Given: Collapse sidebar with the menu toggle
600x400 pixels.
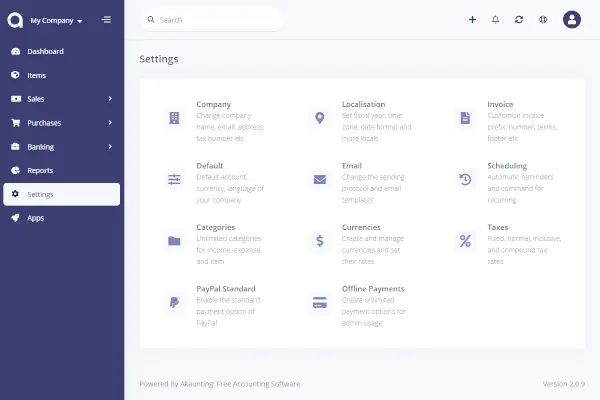Looking at the screenshot, I should [x=106, y=20].
